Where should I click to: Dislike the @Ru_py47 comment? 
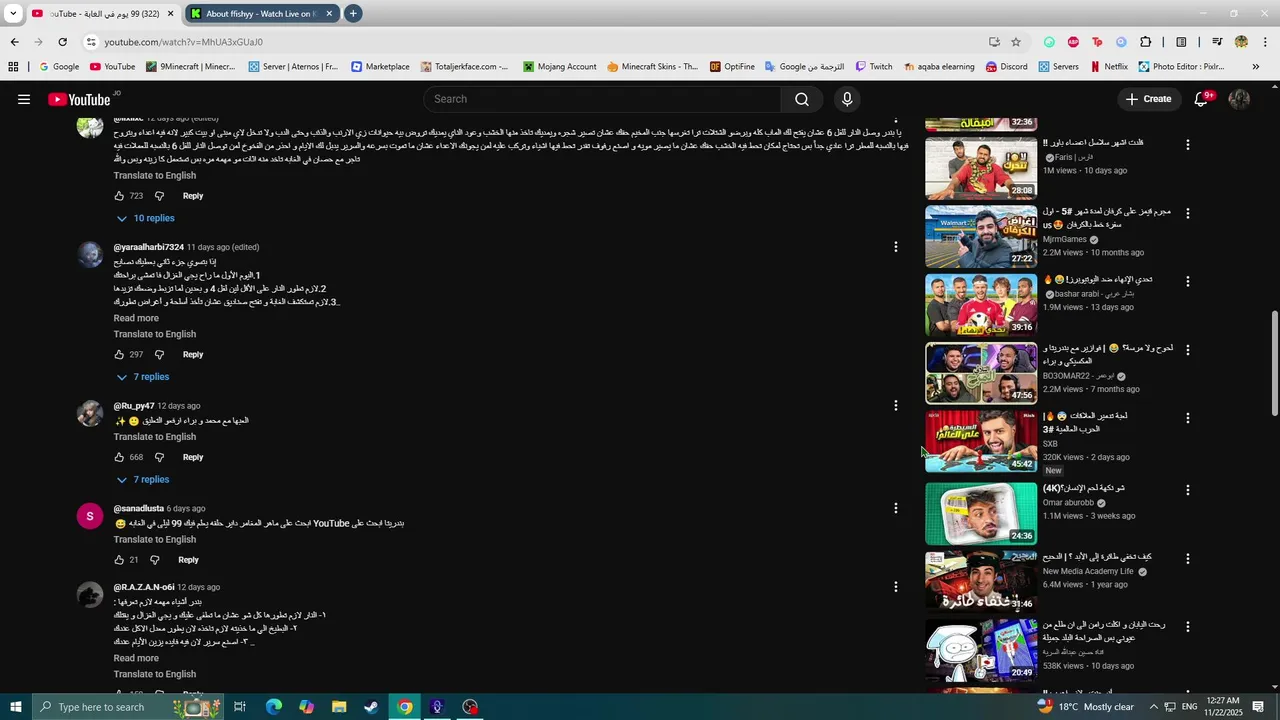159,457
